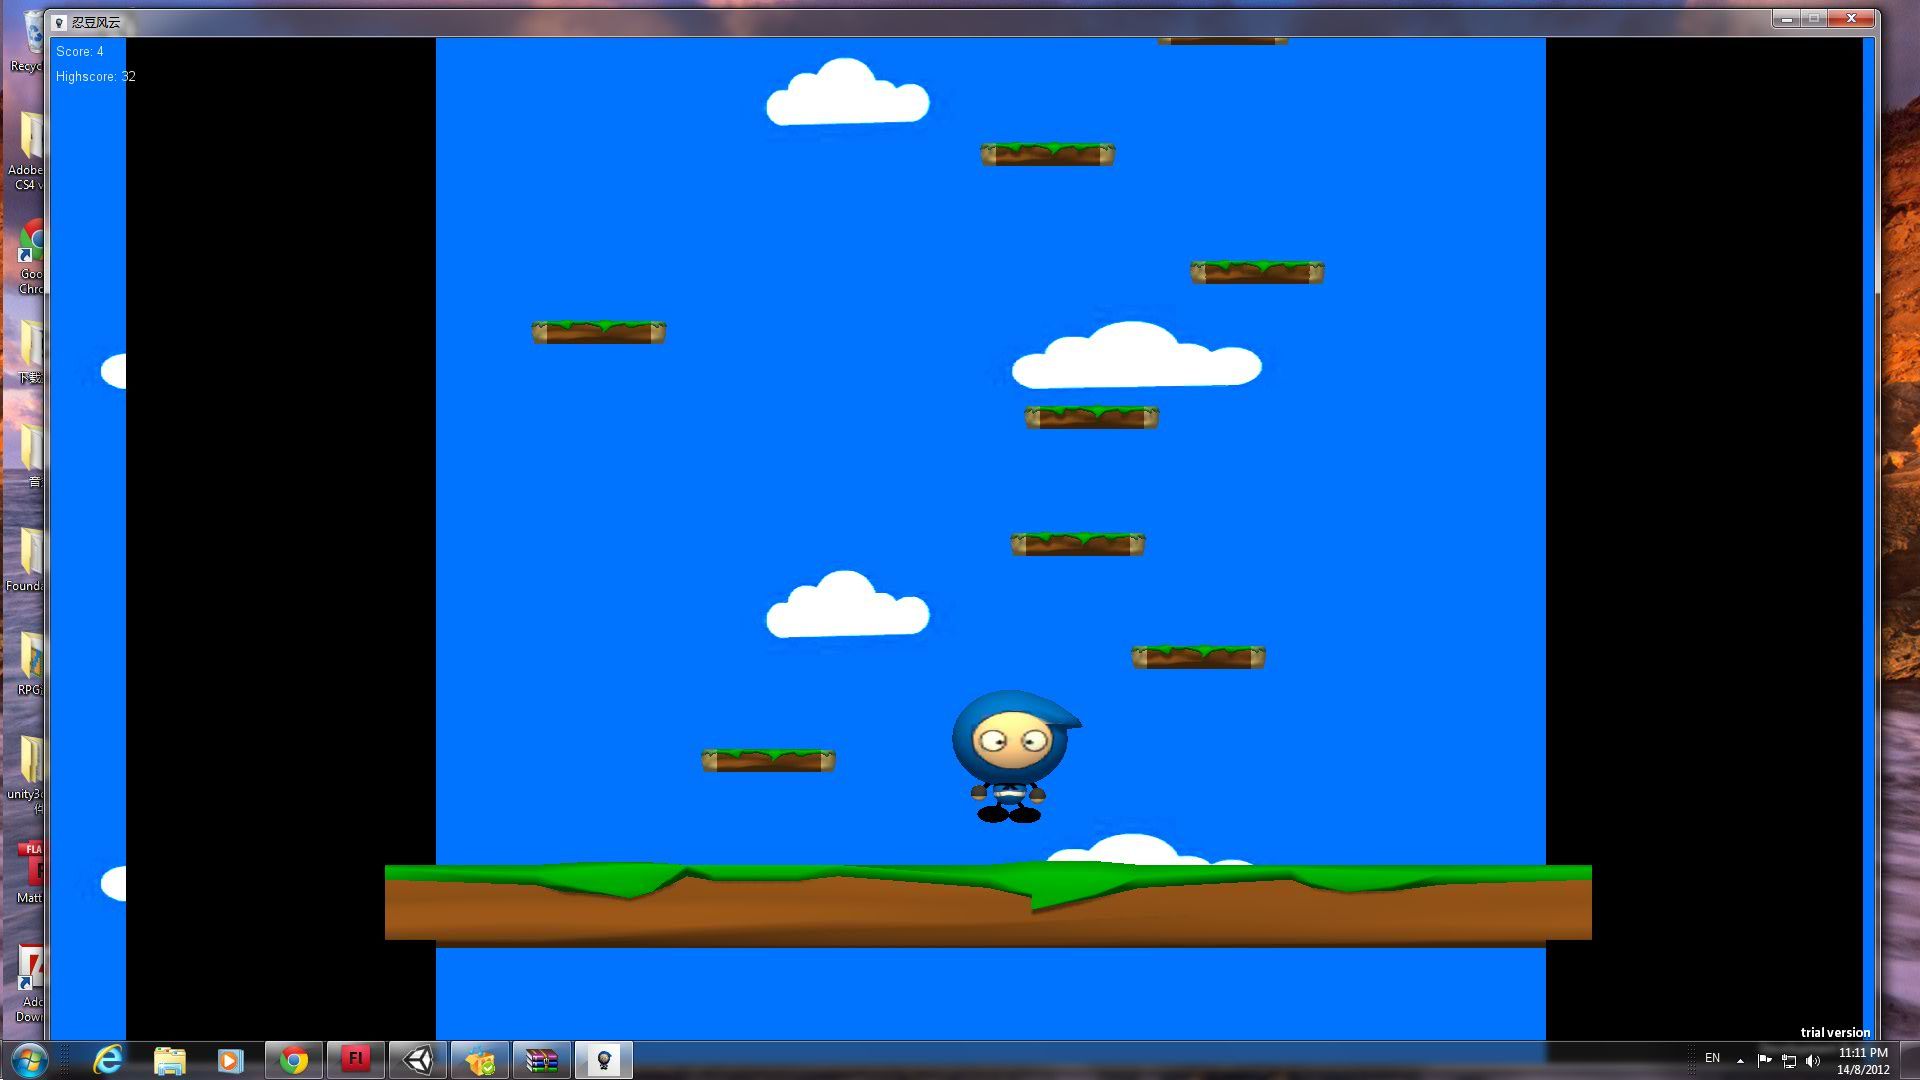The width and height of the screenshot is (1920, 1080).
Task: Open the Action Center flag icon
Action: [1764, 1060]
